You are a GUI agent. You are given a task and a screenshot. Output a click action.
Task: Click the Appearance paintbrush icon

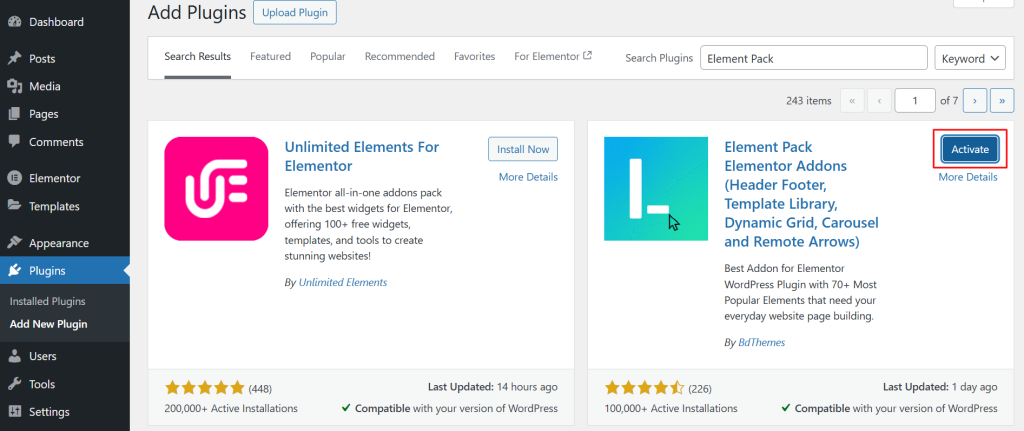coord(14,243)
